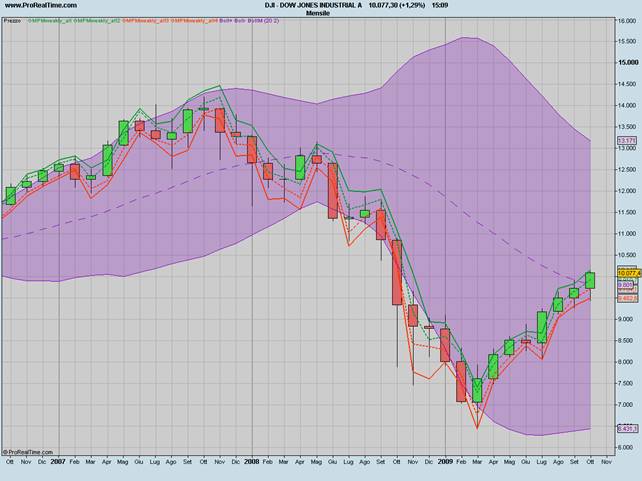This screenshot has height=481, width=642.
Task: Select the 'Prezzo' legend label
Action: coord(12,20)
